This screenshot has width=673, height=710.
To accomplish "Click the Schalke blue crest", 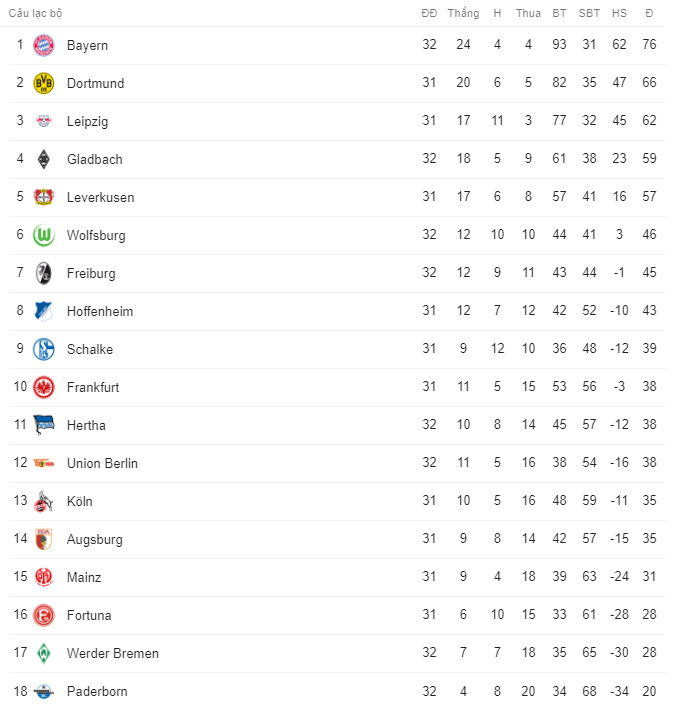I will click(43, 349).
